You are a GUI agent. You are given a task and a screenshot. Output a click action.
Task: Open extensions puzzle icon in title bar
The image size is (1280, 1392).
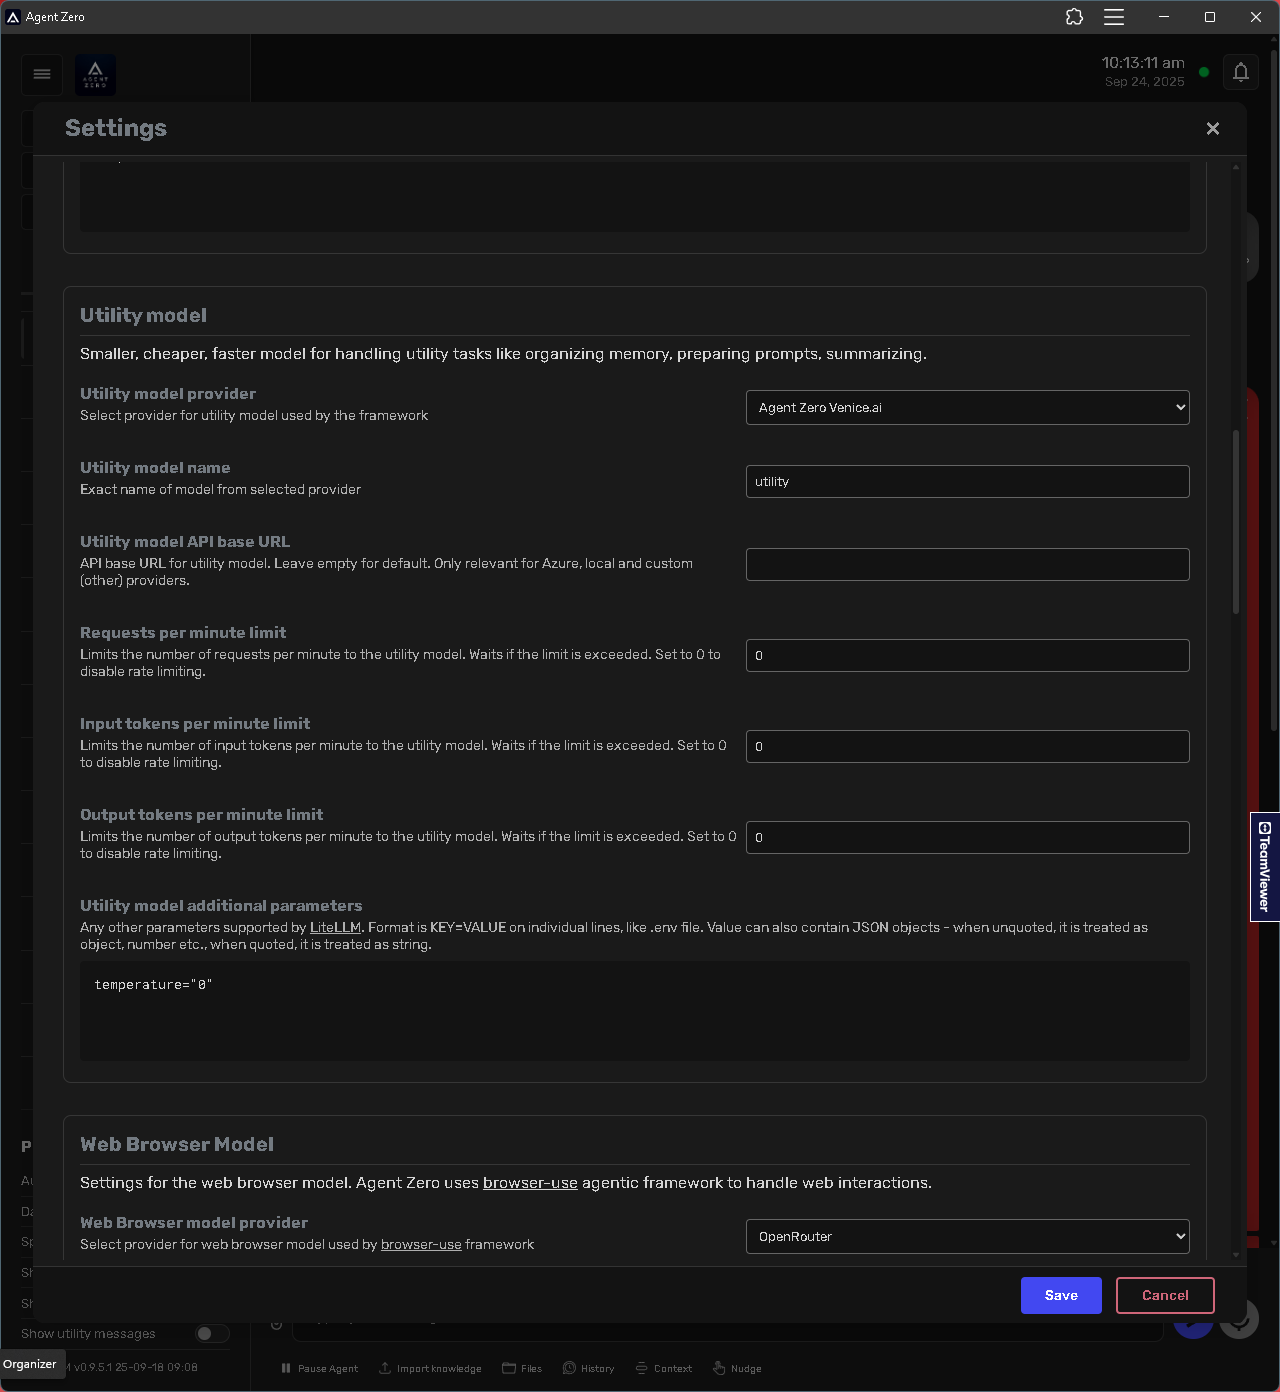click(x=1074, y=17)
